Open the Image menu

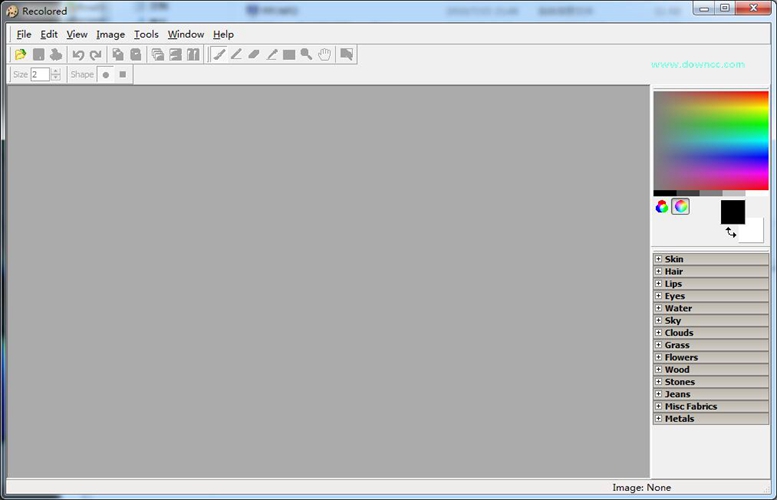111,34
